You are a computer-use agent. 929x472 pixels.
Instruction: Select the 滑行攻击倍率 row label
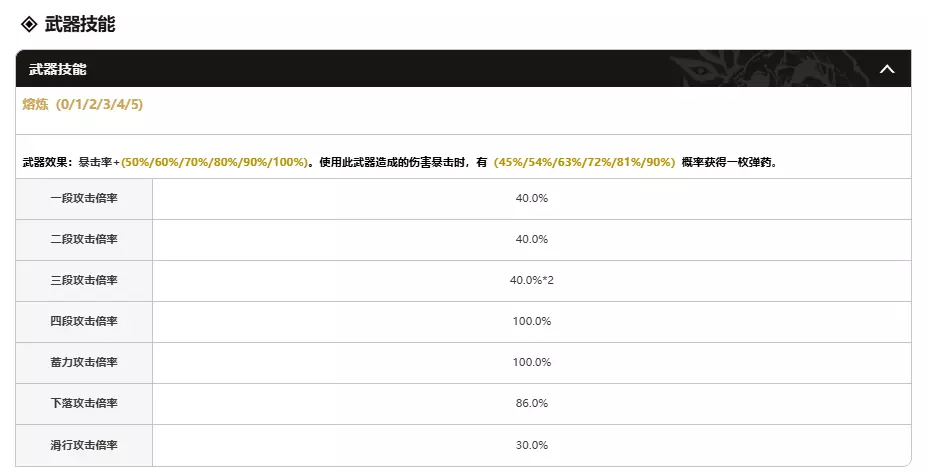click(84, 444)
